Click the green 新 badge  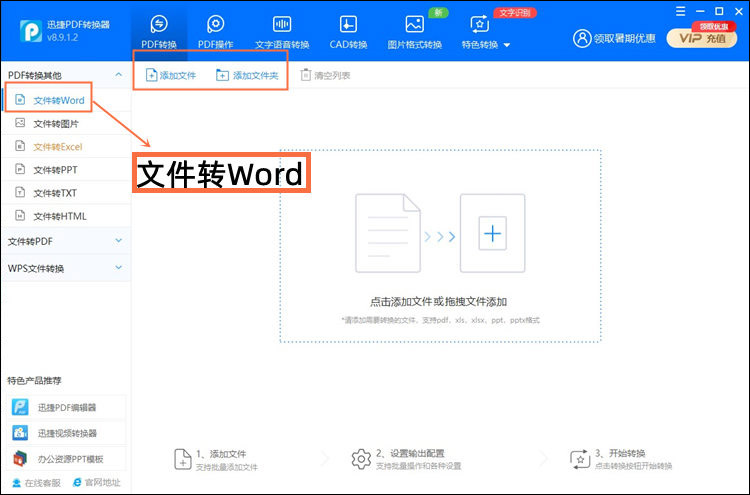coord(438,12)
